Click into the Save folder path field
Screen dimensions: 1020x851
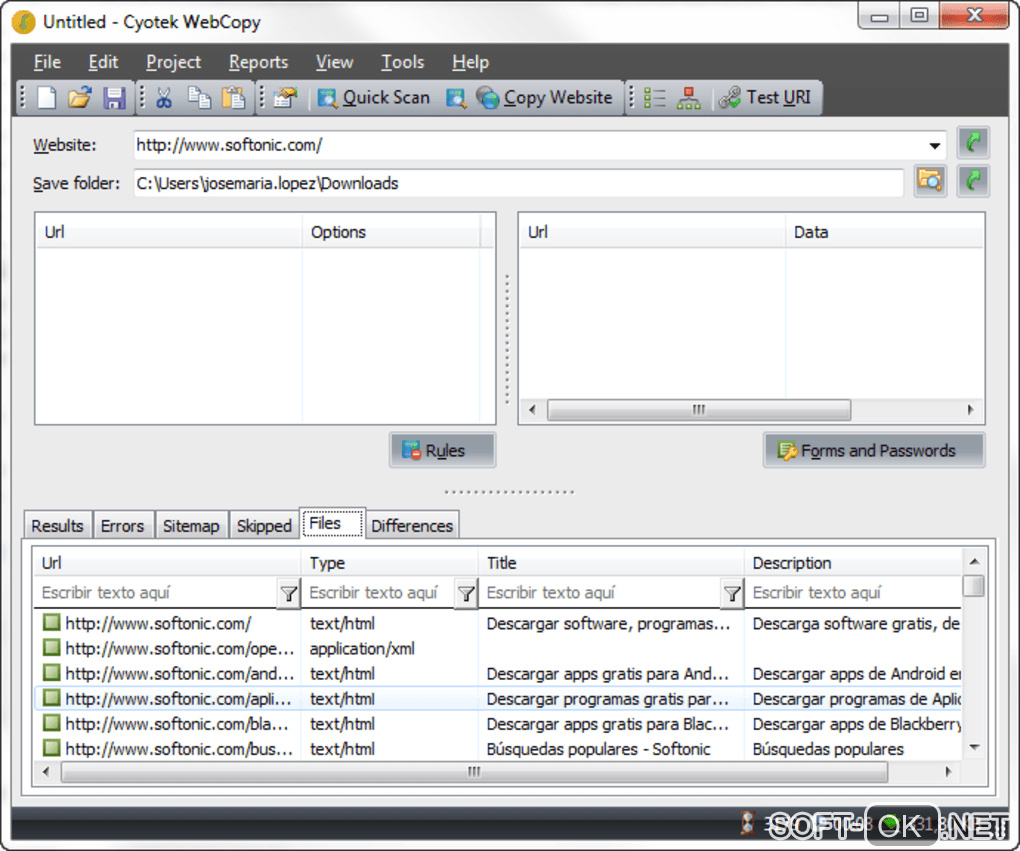pos(518,183)
